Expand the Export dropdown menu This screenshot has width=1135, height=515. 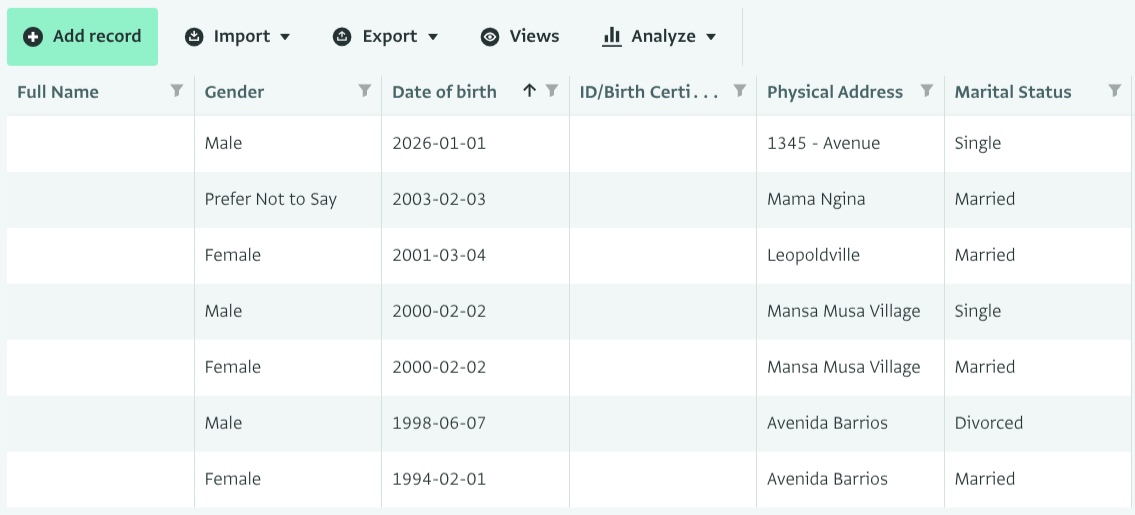click(433, 37)
